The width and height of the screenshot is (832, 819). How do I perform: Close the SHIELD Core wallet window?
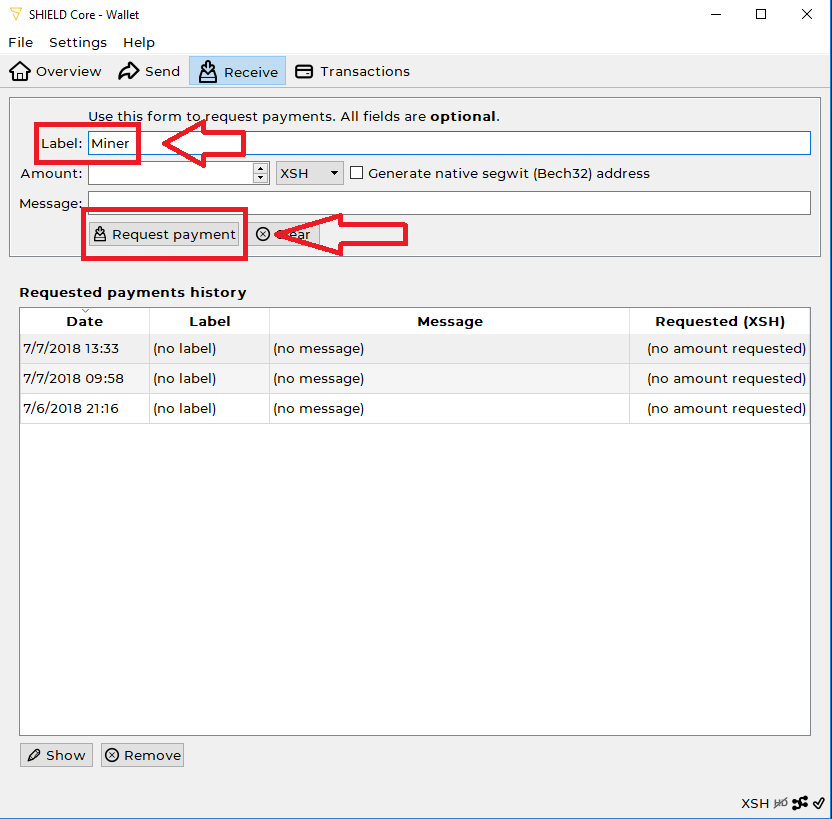[807, 14]
